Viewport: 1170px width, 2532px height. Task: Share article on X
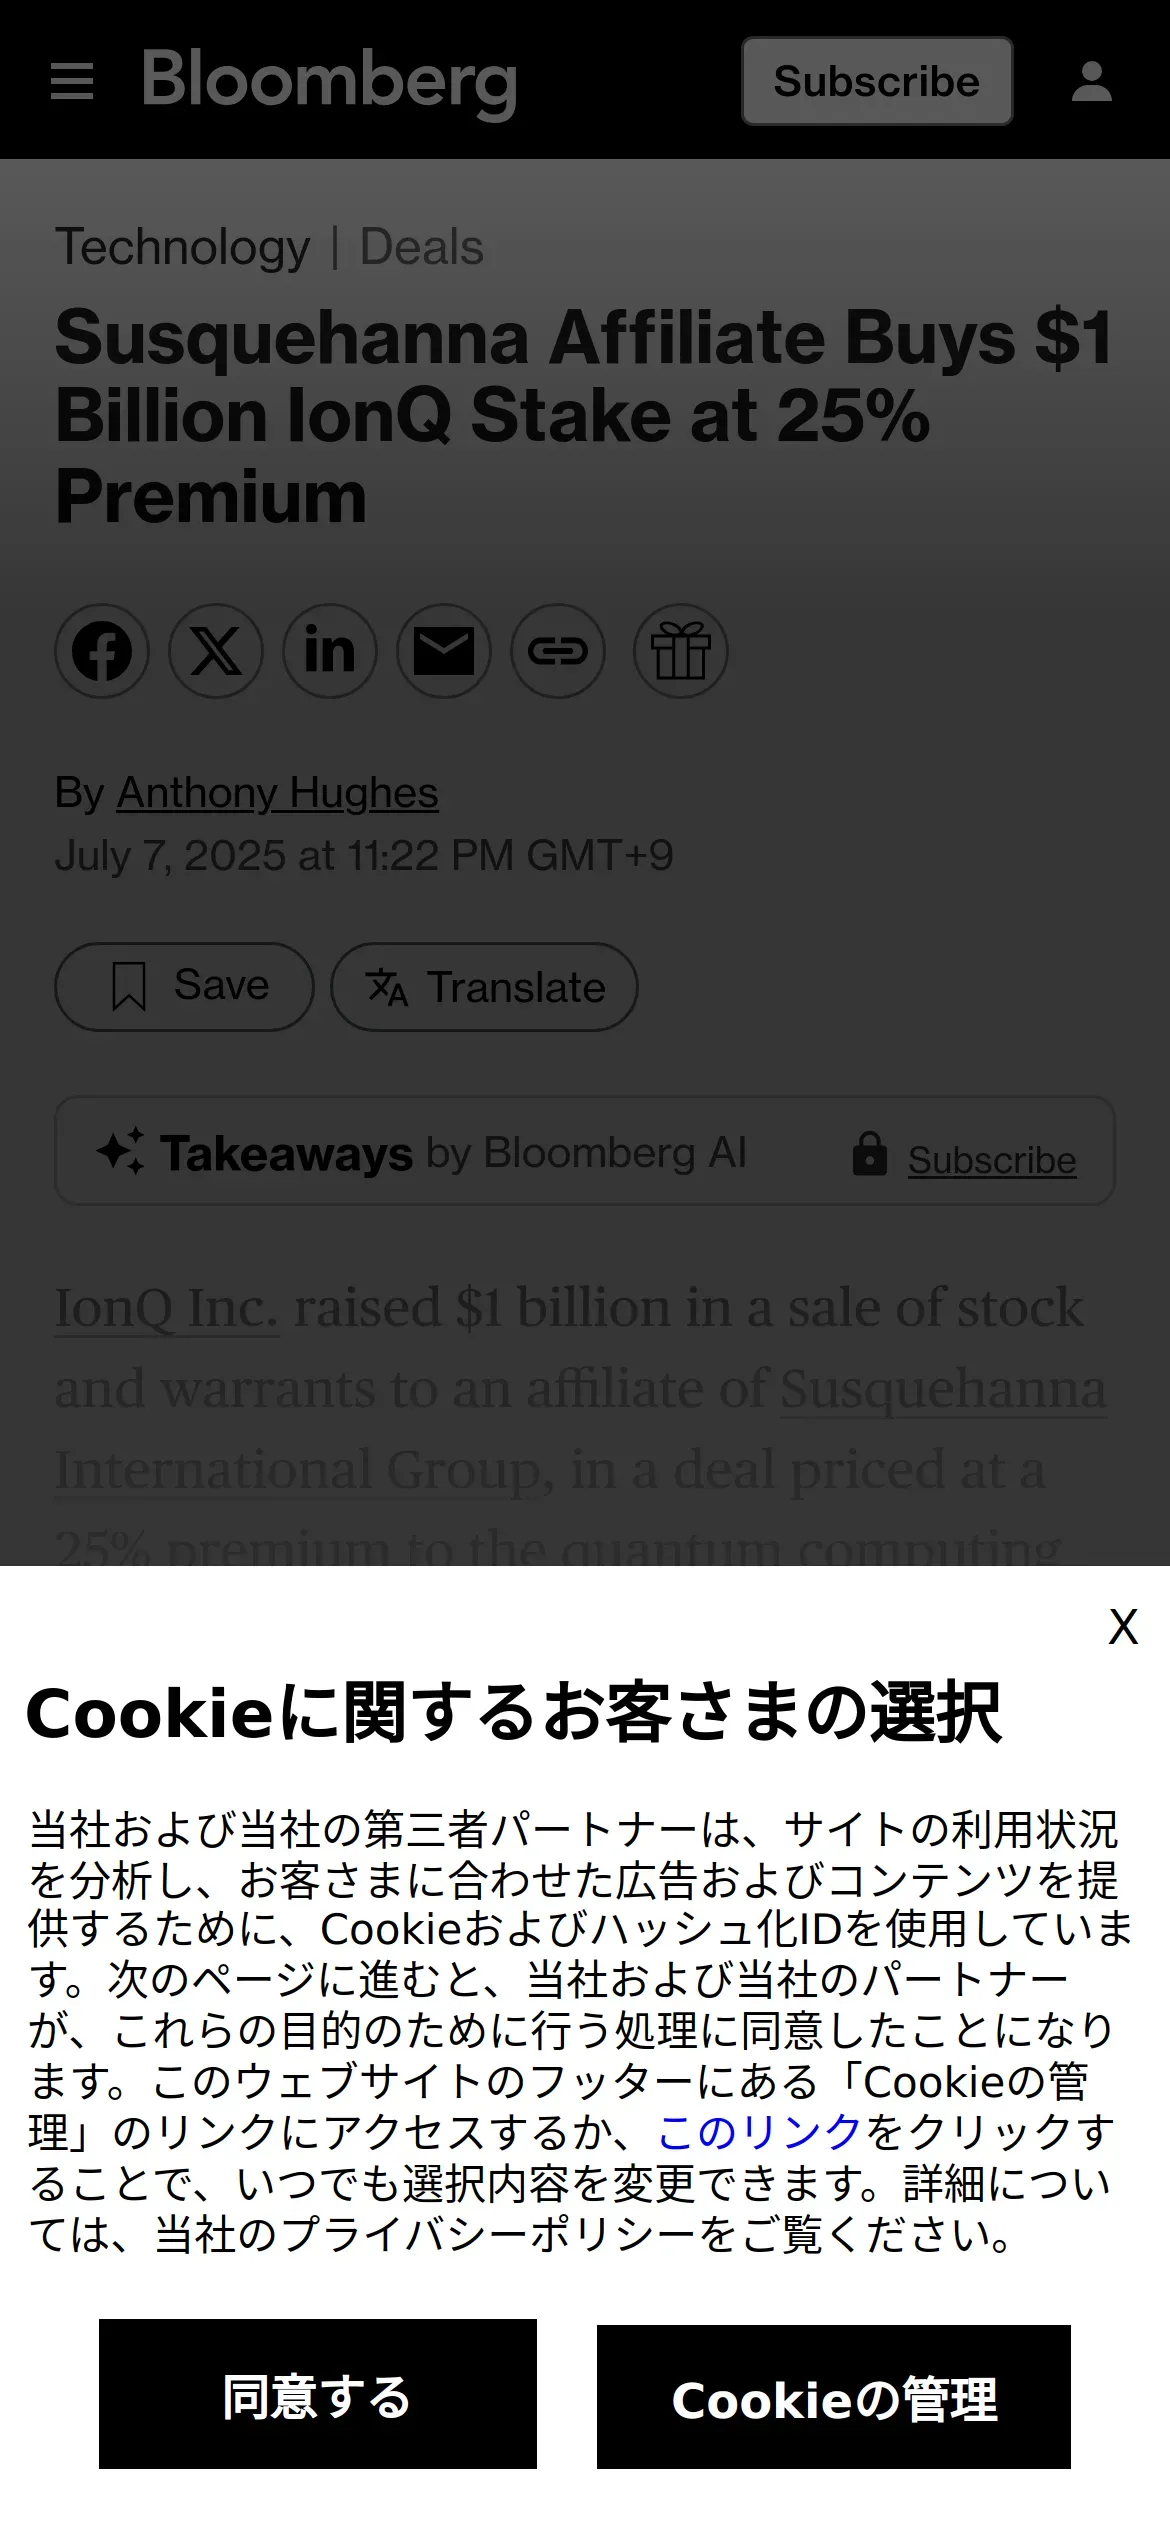(216, 651)
